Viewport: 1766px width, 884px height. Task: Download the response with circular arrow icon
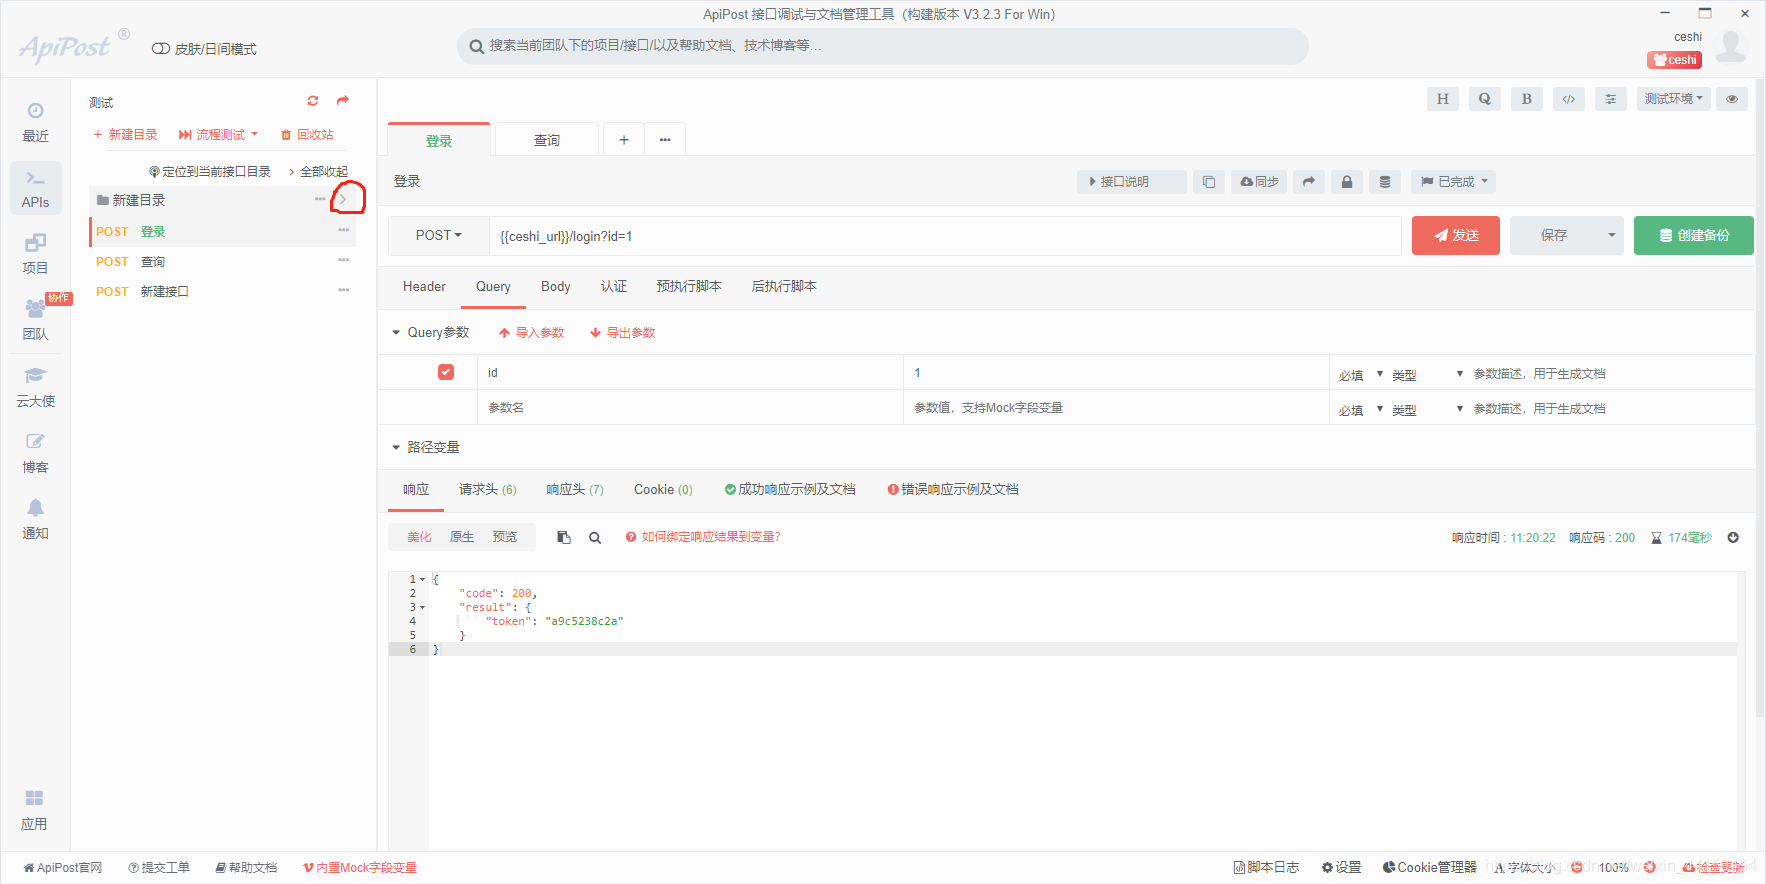pos(1733,538)
